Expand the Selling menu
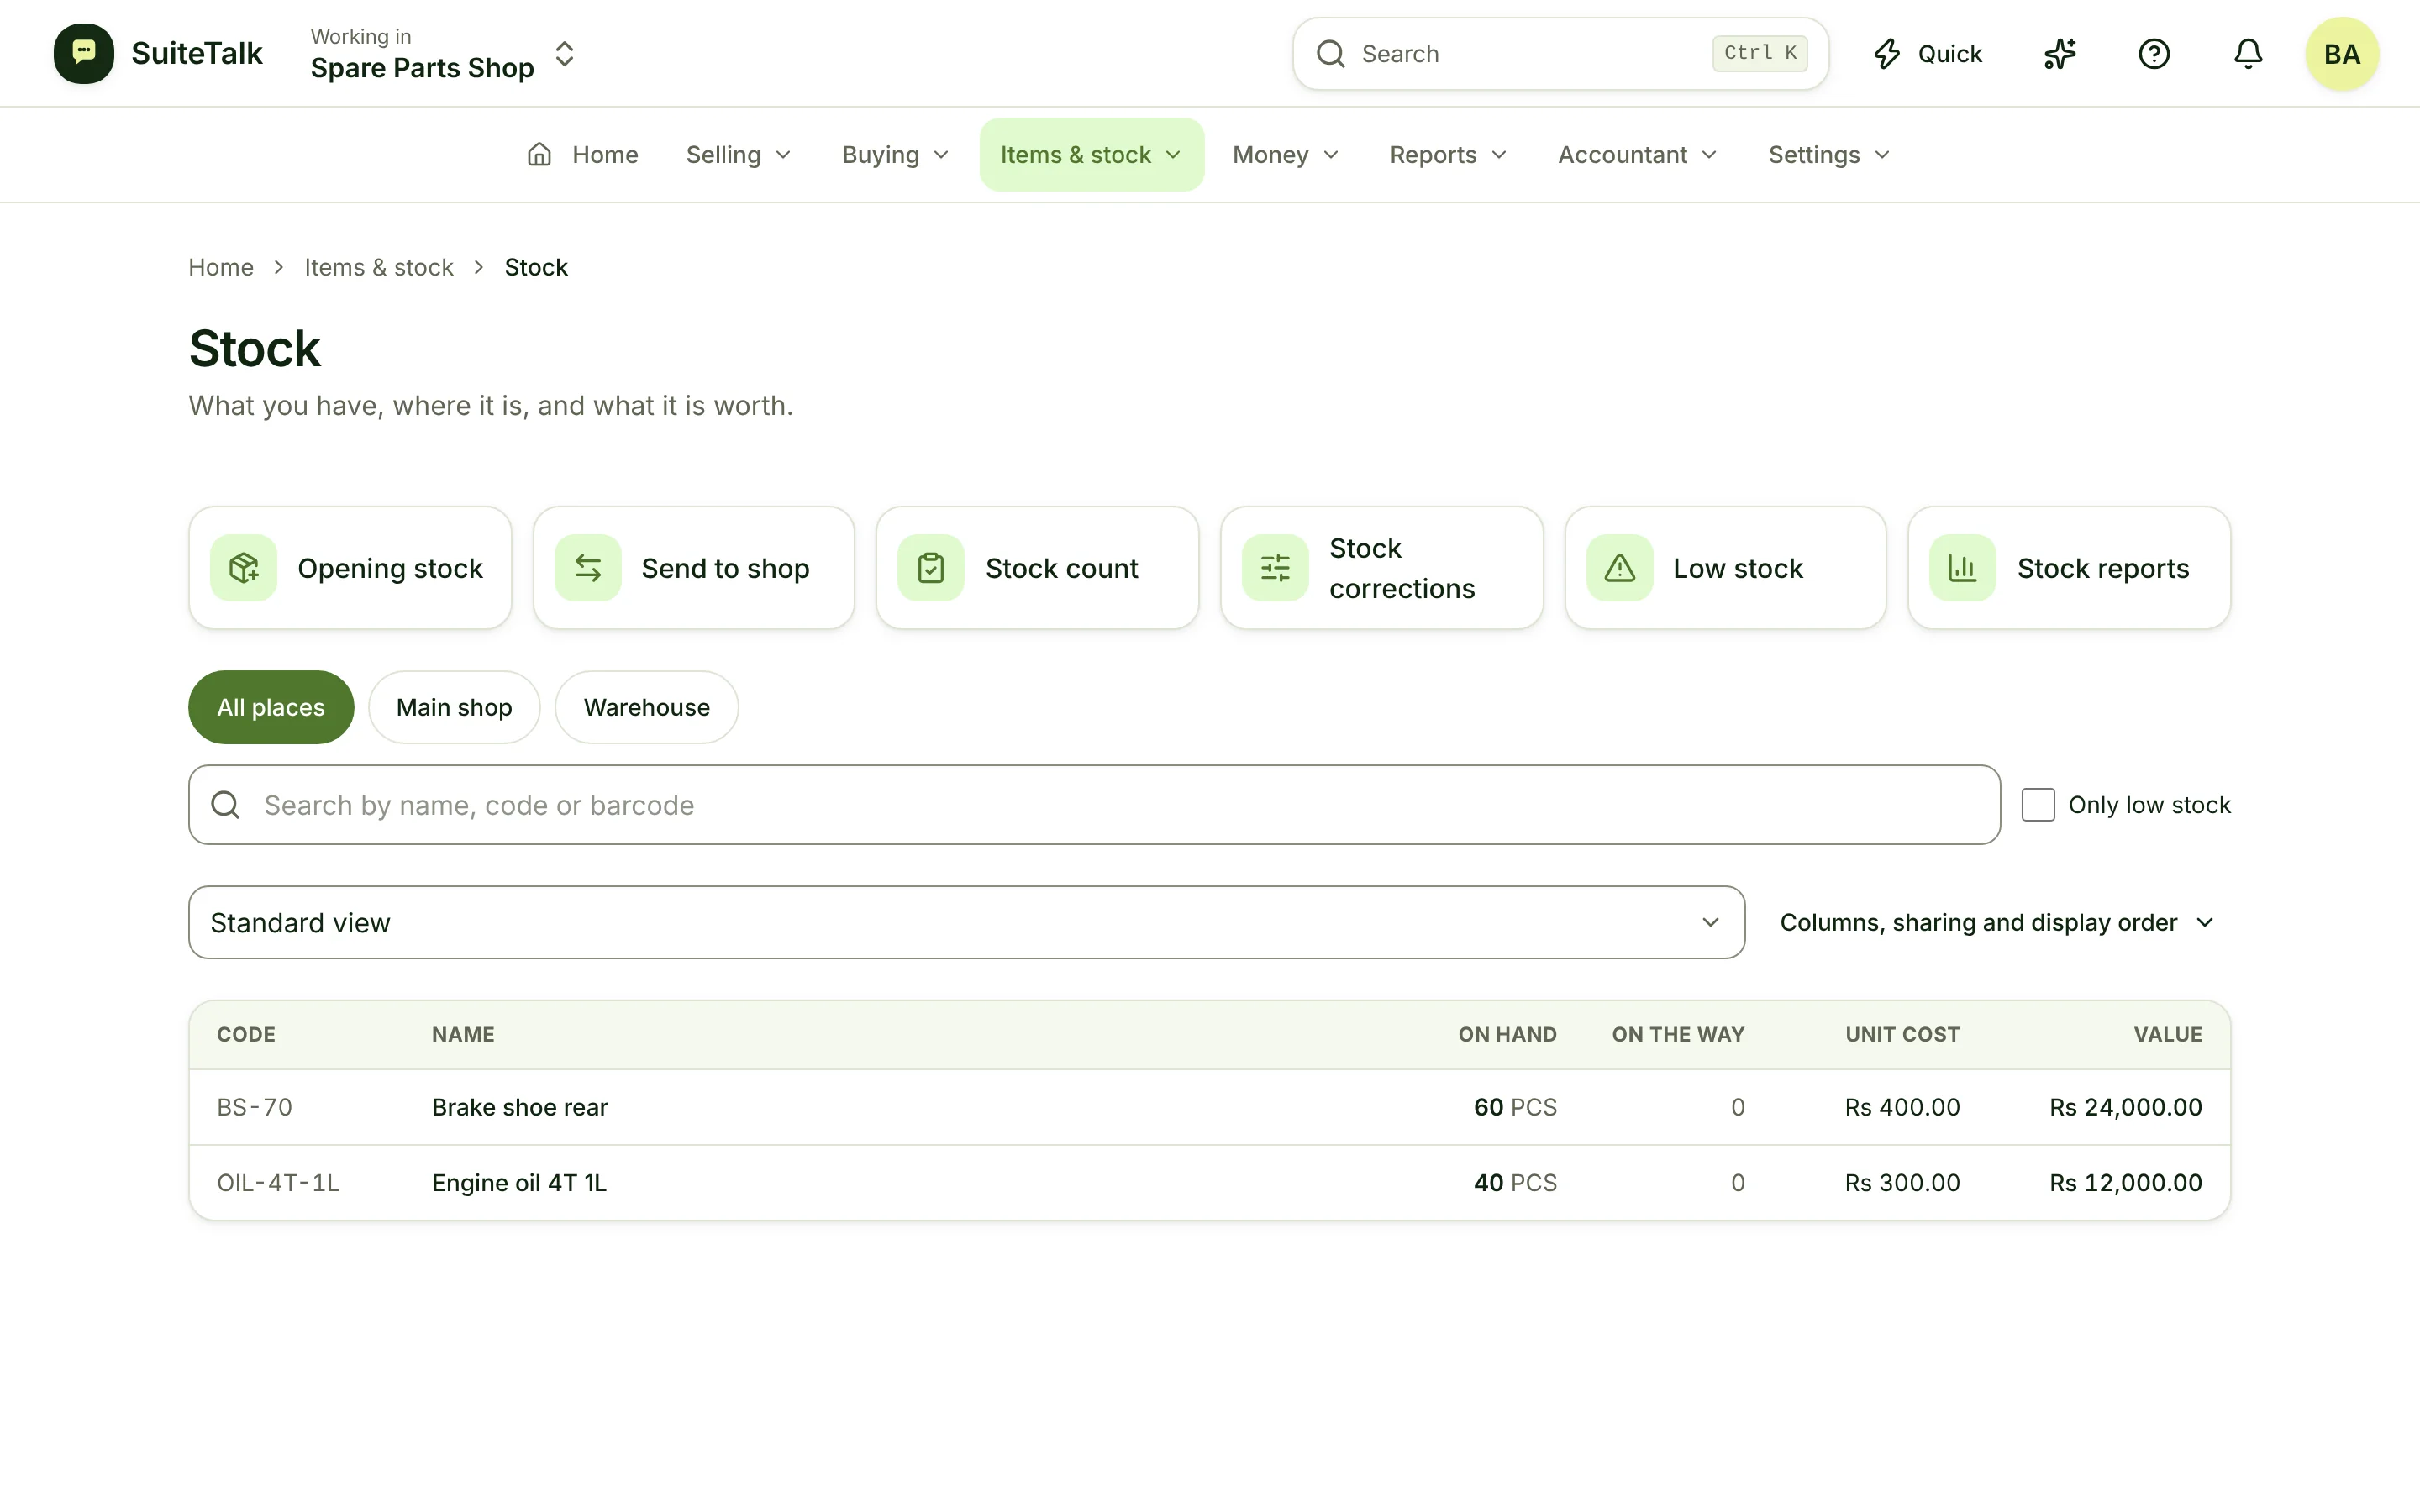The image size is (2420, 1512). click(739, 155)
